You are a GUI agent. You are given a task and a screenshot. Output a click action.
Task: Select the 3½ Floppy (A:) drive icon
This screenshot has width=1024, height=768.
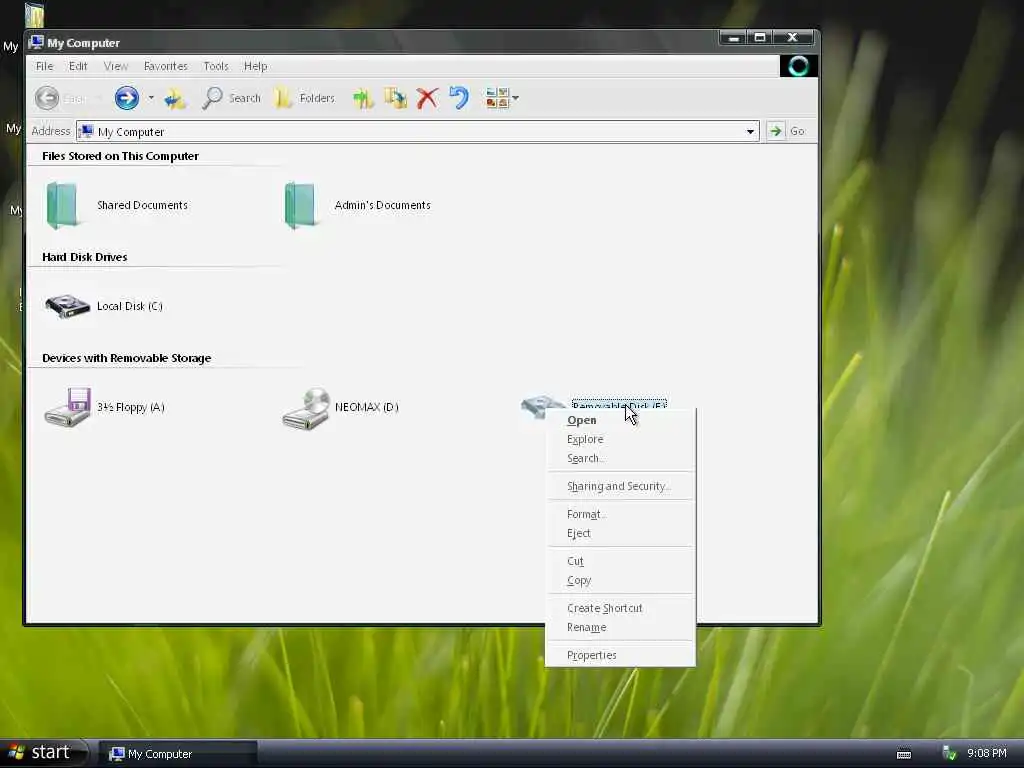(67, 407)
